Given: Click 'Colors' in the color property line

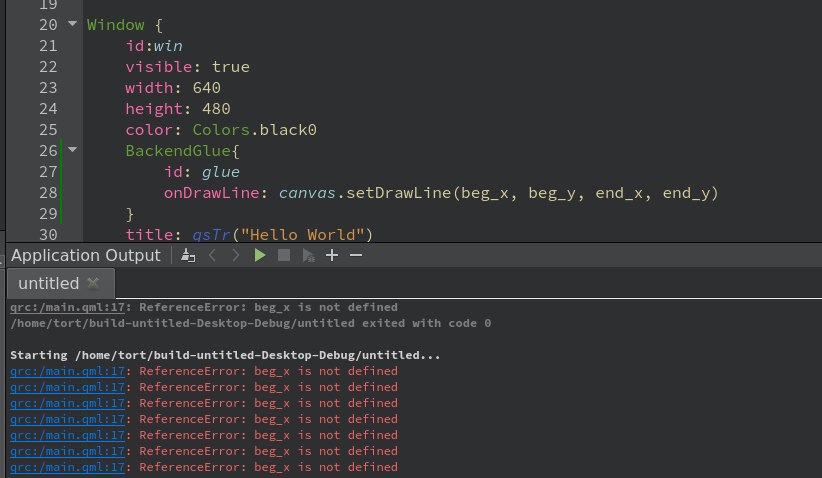Looking at the screenshot, I should (221, 130).
